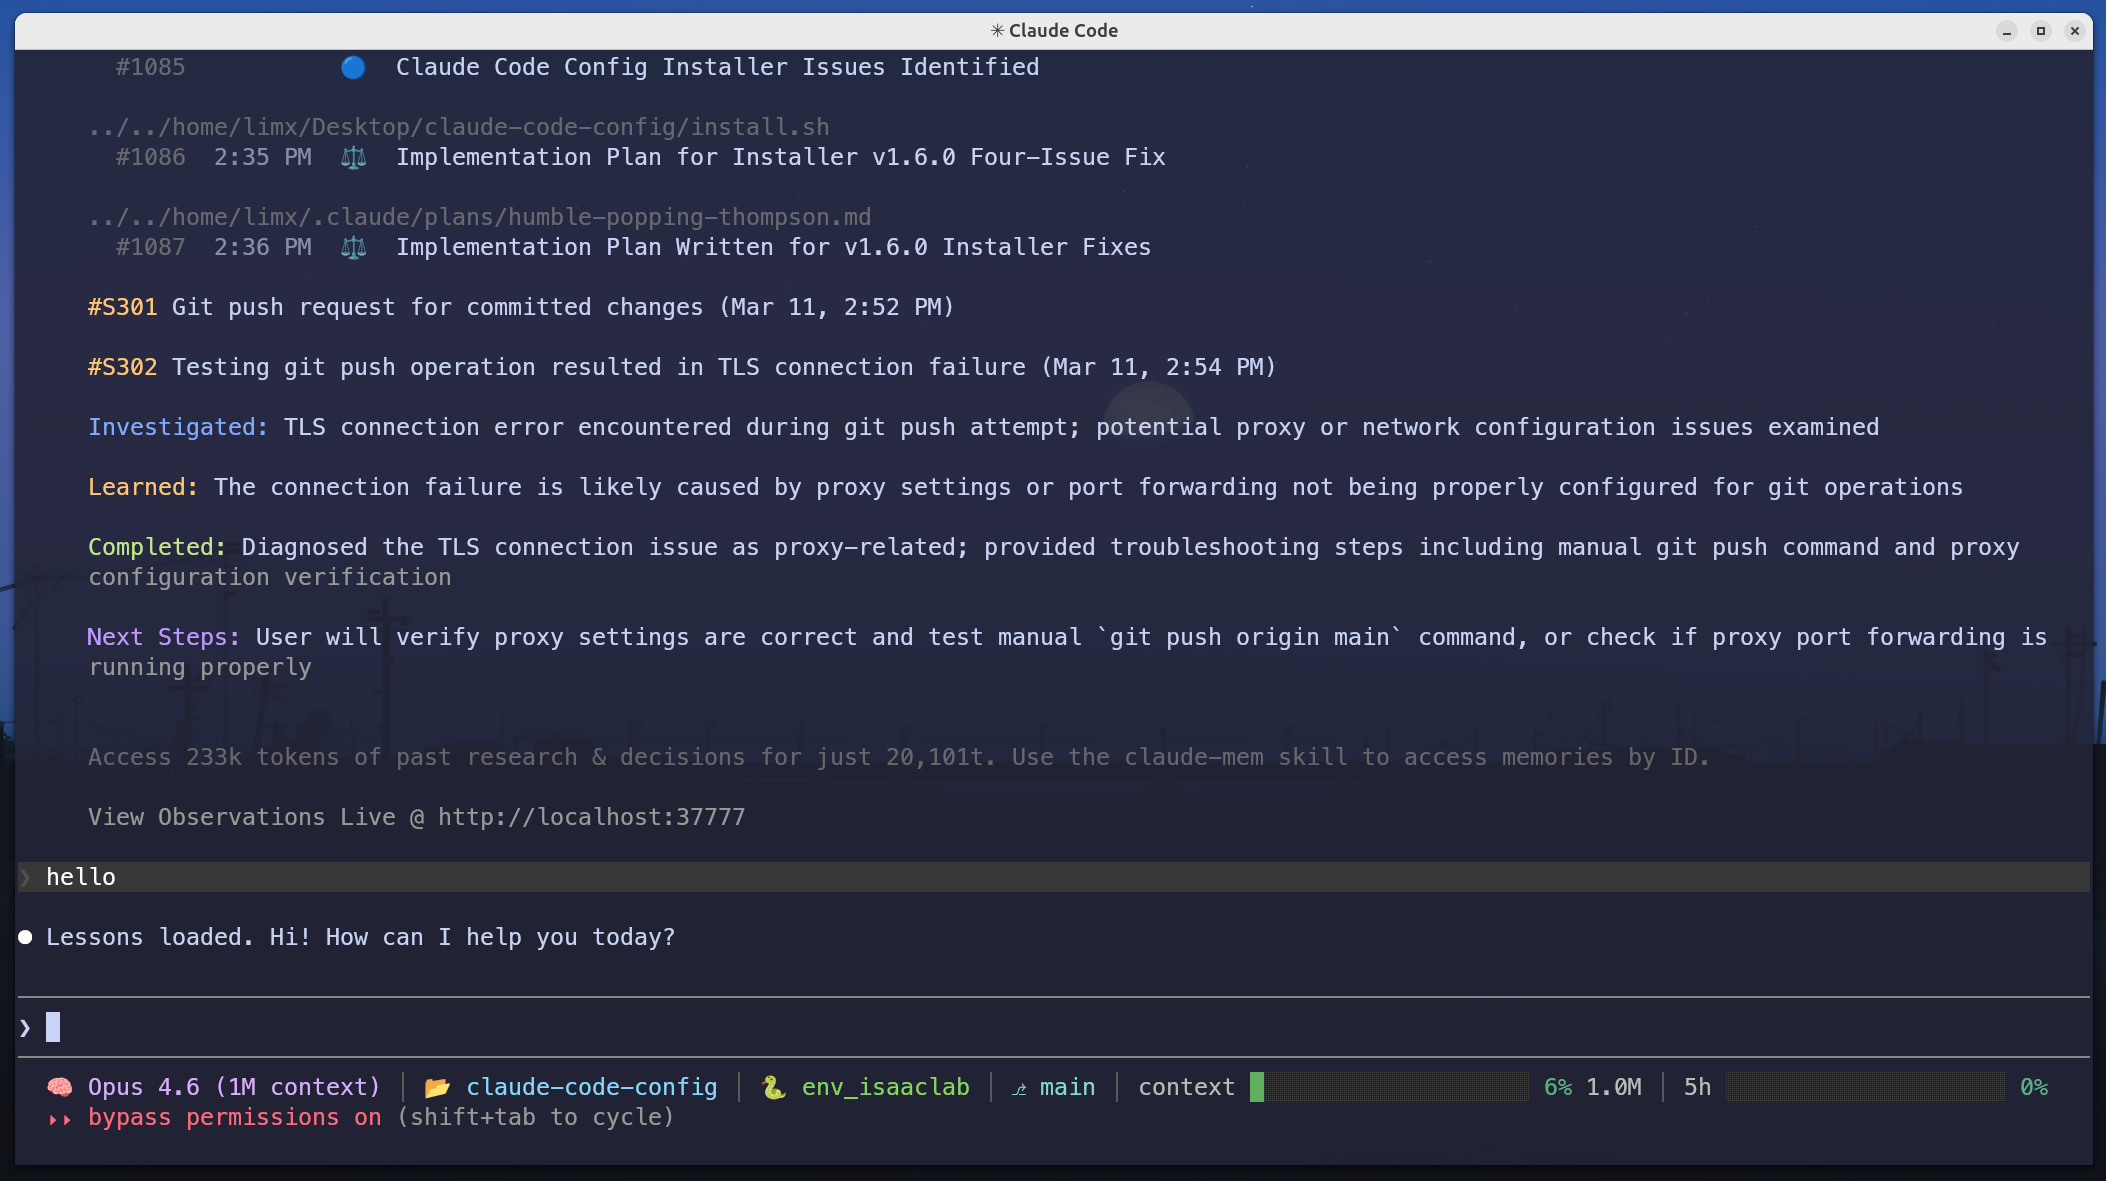The height and width of the screenshot is (1181, 2106).
Task: Click the env_isaaclab environment name
Action: point(886,1087)
